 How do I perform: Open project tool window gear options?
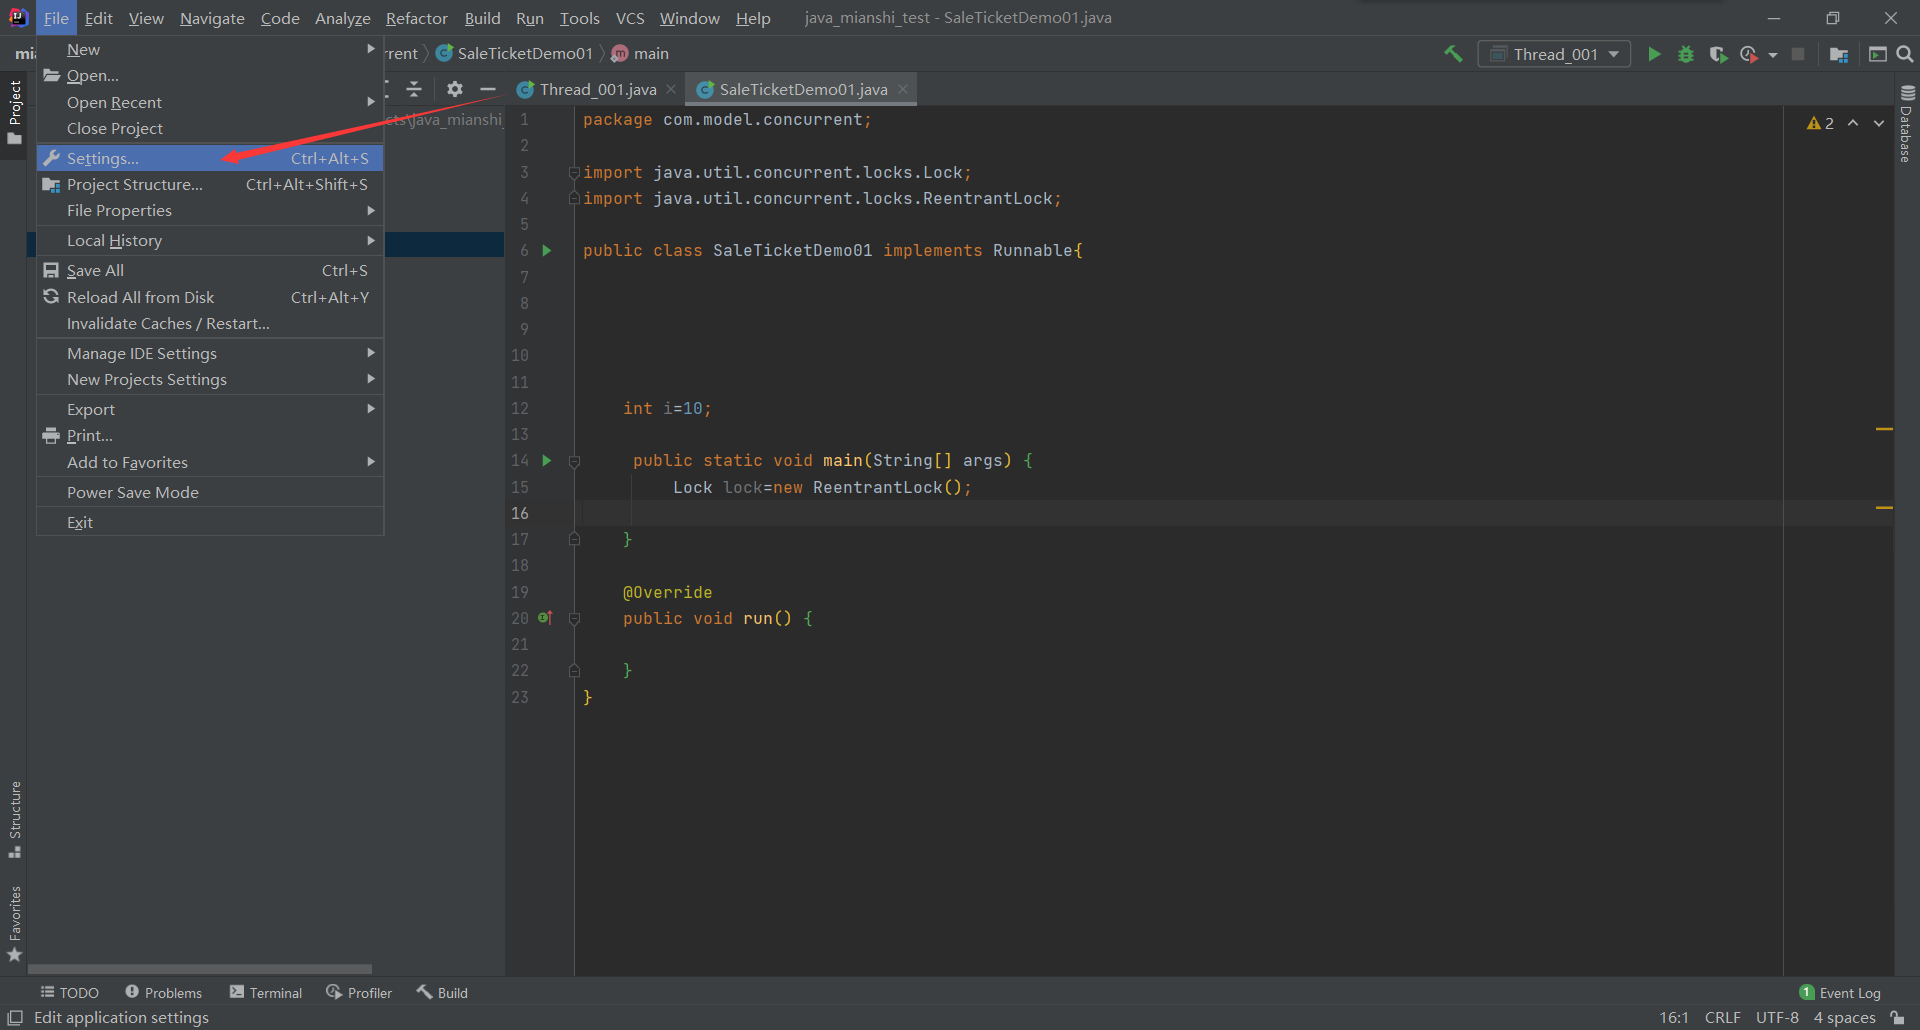click(455, 89)
